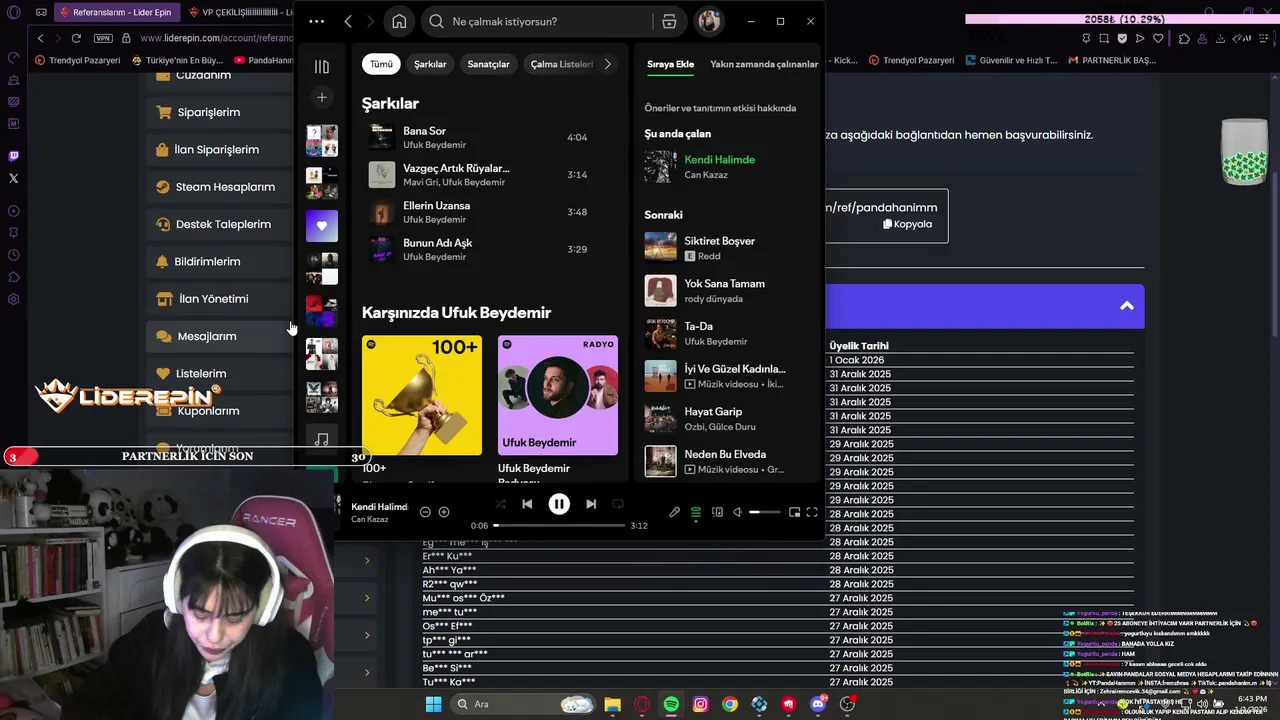1280x720 pixels.
Task: Click the Spotify search field
Action: [x=535, y=21]
